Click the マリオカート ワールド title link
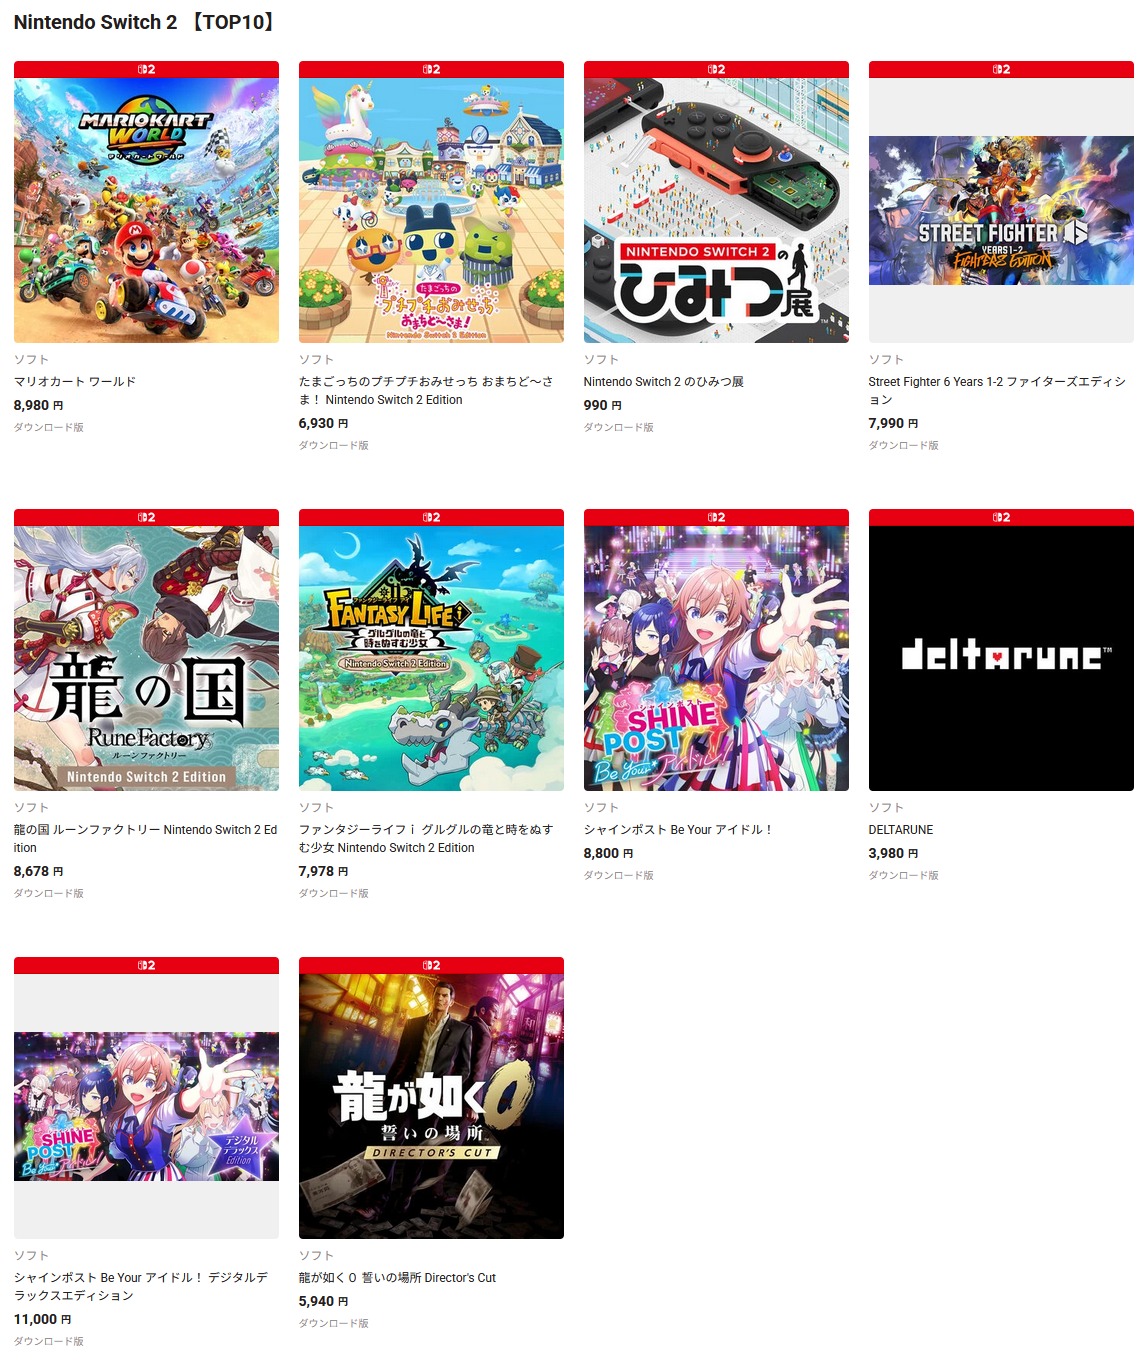The width and height of the screenshot is (1145, 1361). coord(75,382)
